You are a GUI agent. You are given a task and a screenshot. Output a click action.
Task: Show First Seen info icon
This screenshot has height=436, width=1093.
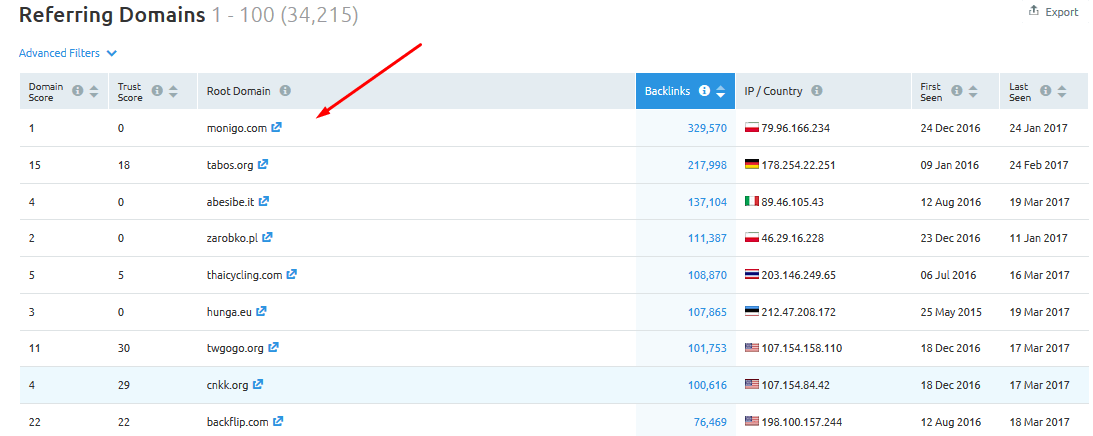click(x=956, y=91)
